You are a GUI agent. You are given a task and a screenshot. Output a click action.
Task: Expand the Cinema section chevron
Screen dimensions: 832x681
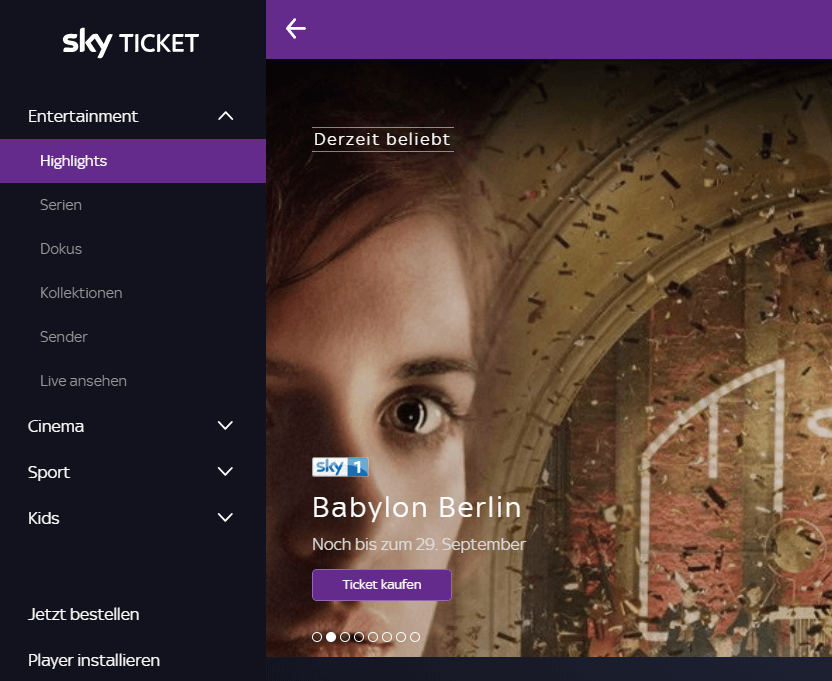[x=226, y=426]
